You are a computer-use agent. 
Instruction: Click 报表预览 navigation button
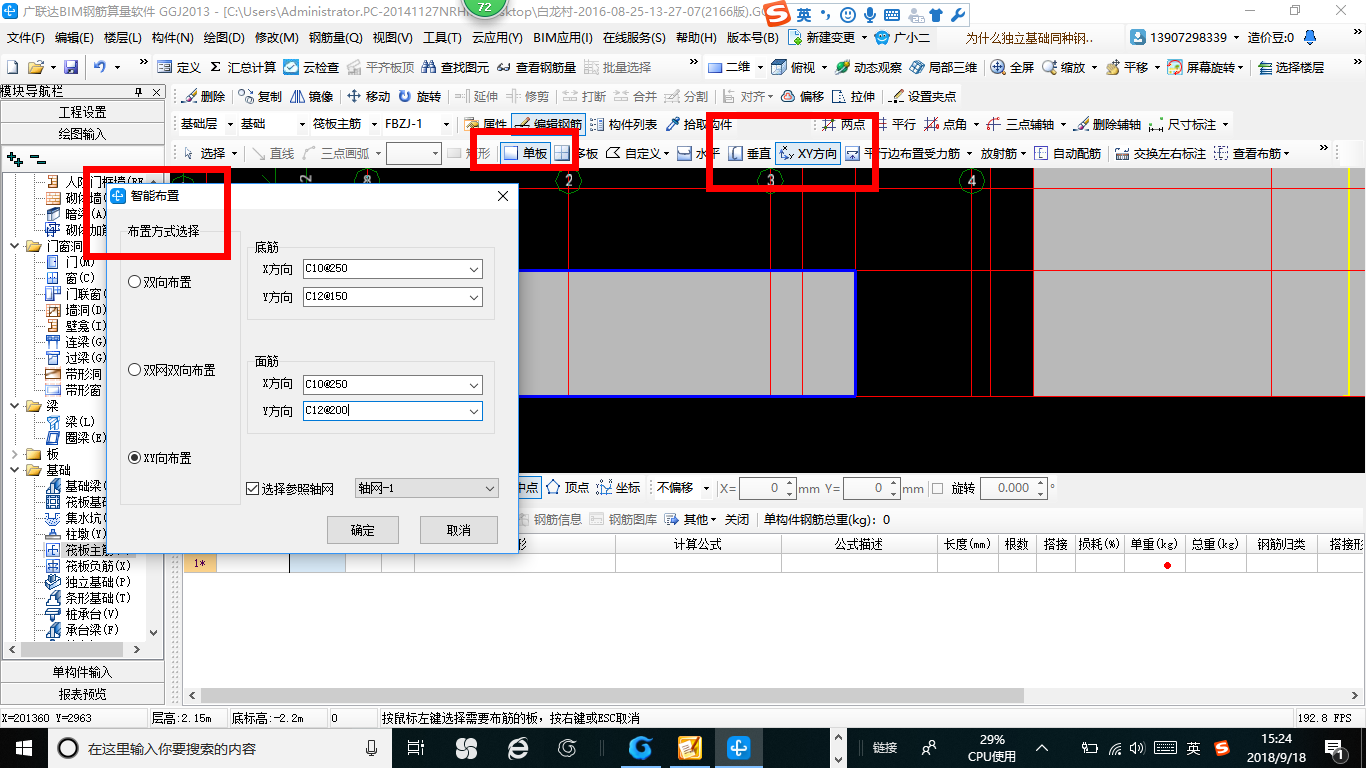coord(82,694)
